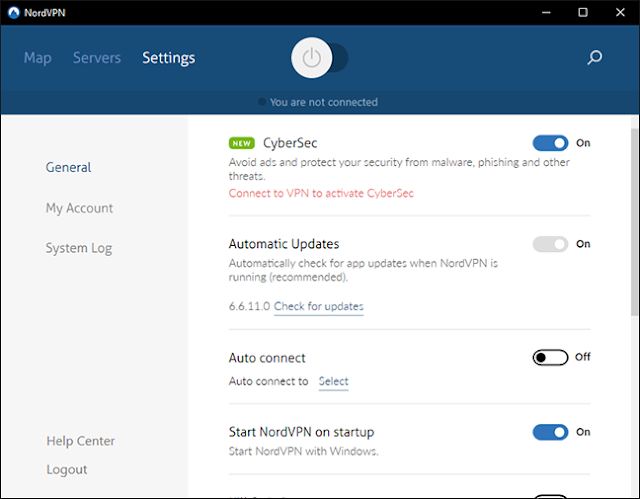Minimize the NordVPN window
Viewport: 640px width, 499px height.
(546, 13)
